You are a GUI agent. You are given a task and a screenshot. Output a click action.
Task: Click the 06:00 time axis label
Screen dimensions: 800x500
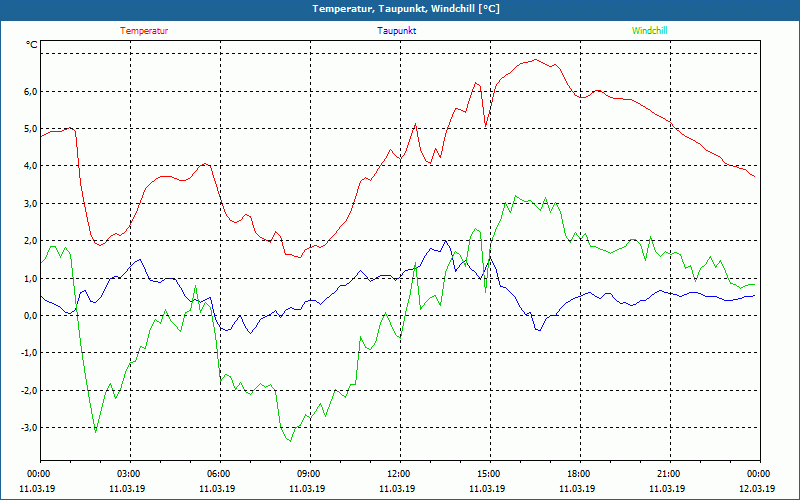[220, 474]
